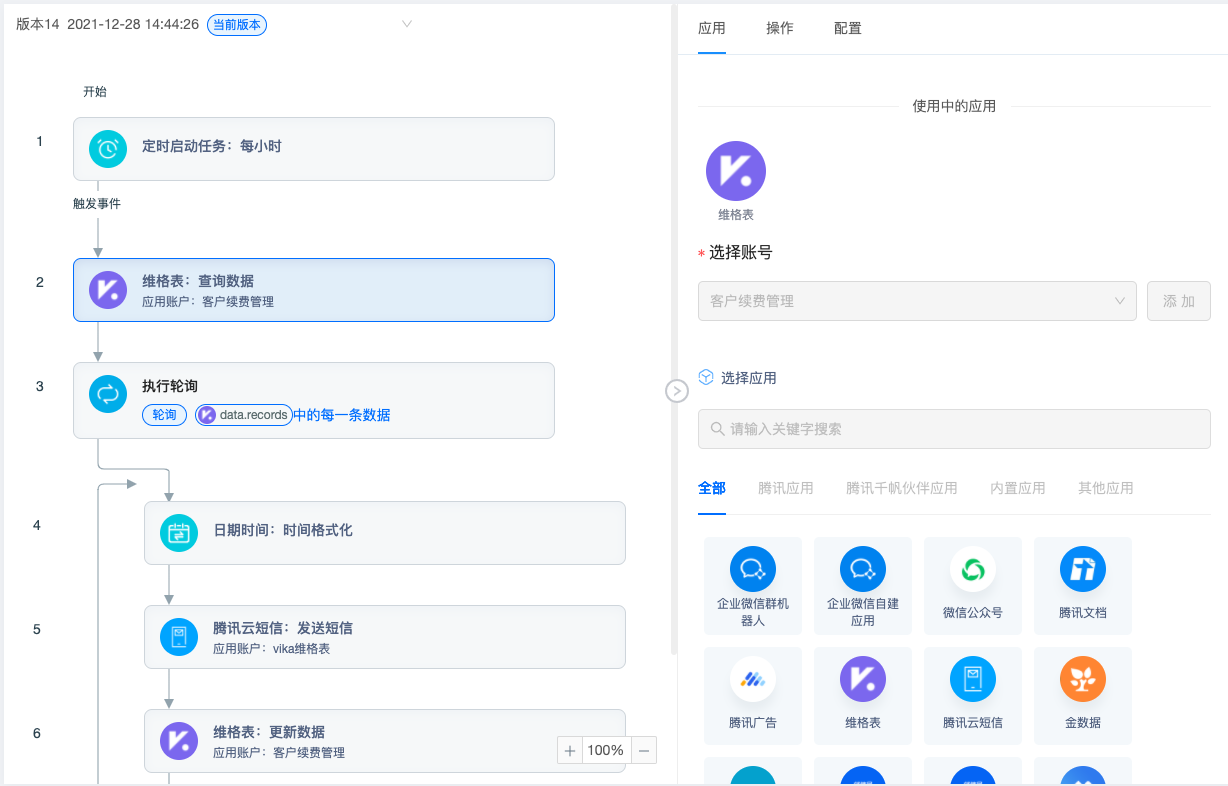The width and height of the screenshot is (1228, 786).
Task: Click the SMS icon in the 发送短信 step
Action: pyautogui.click(x=179, y=637)
